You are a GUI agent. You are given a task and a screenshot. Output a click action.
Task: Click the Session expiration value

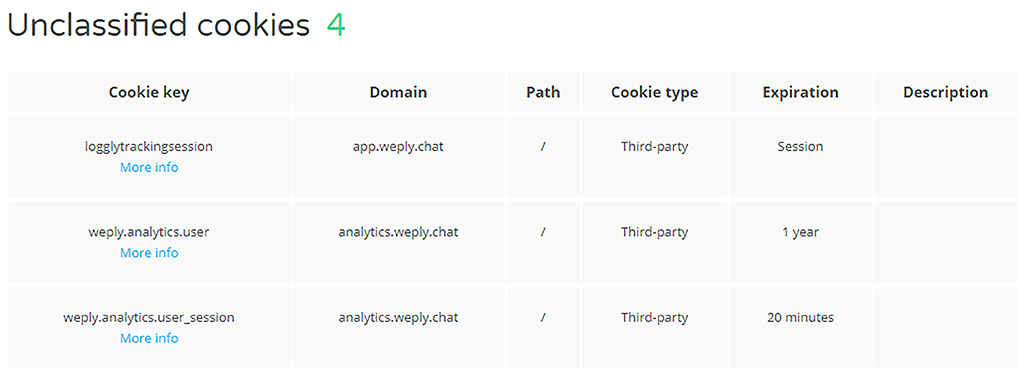point(801,146)
